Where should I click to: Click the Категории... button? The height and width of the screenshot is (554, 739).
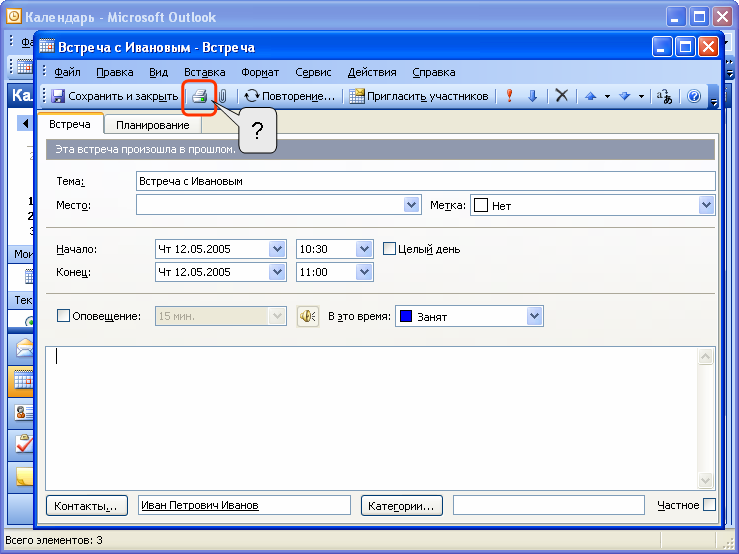click(x=402, y=506)
